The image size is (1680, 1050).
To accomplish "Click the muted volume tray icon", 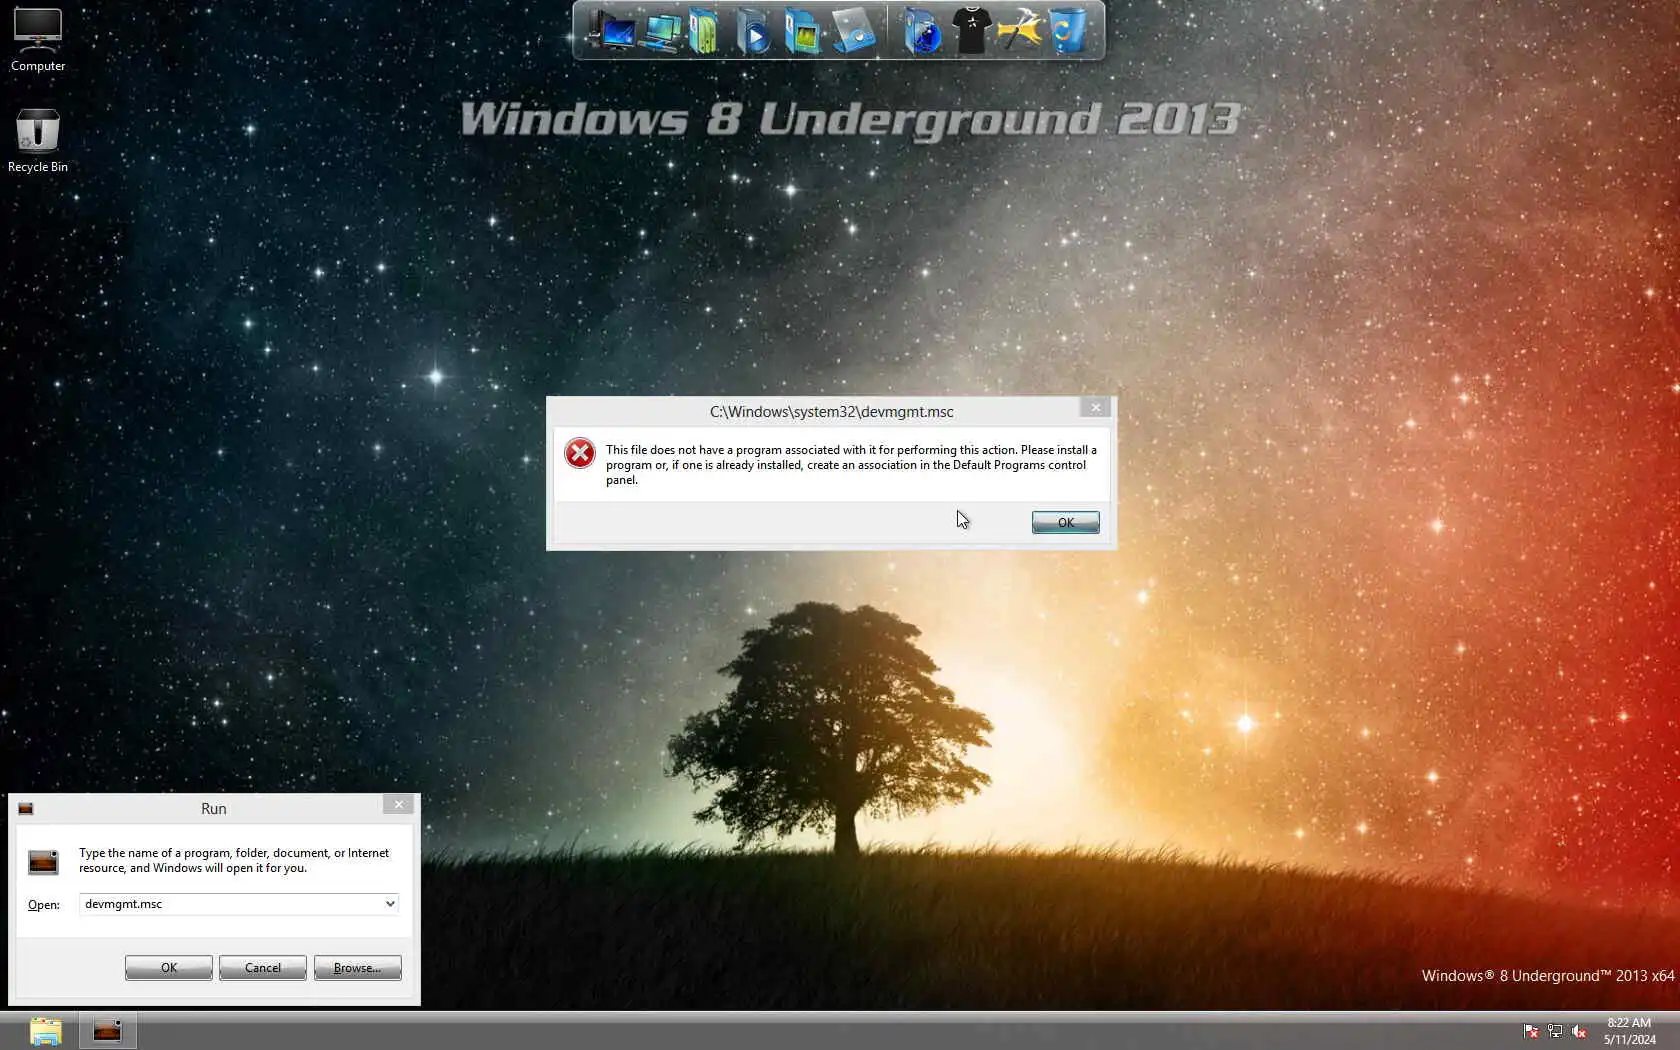I will click(x=1579, y=1031).
